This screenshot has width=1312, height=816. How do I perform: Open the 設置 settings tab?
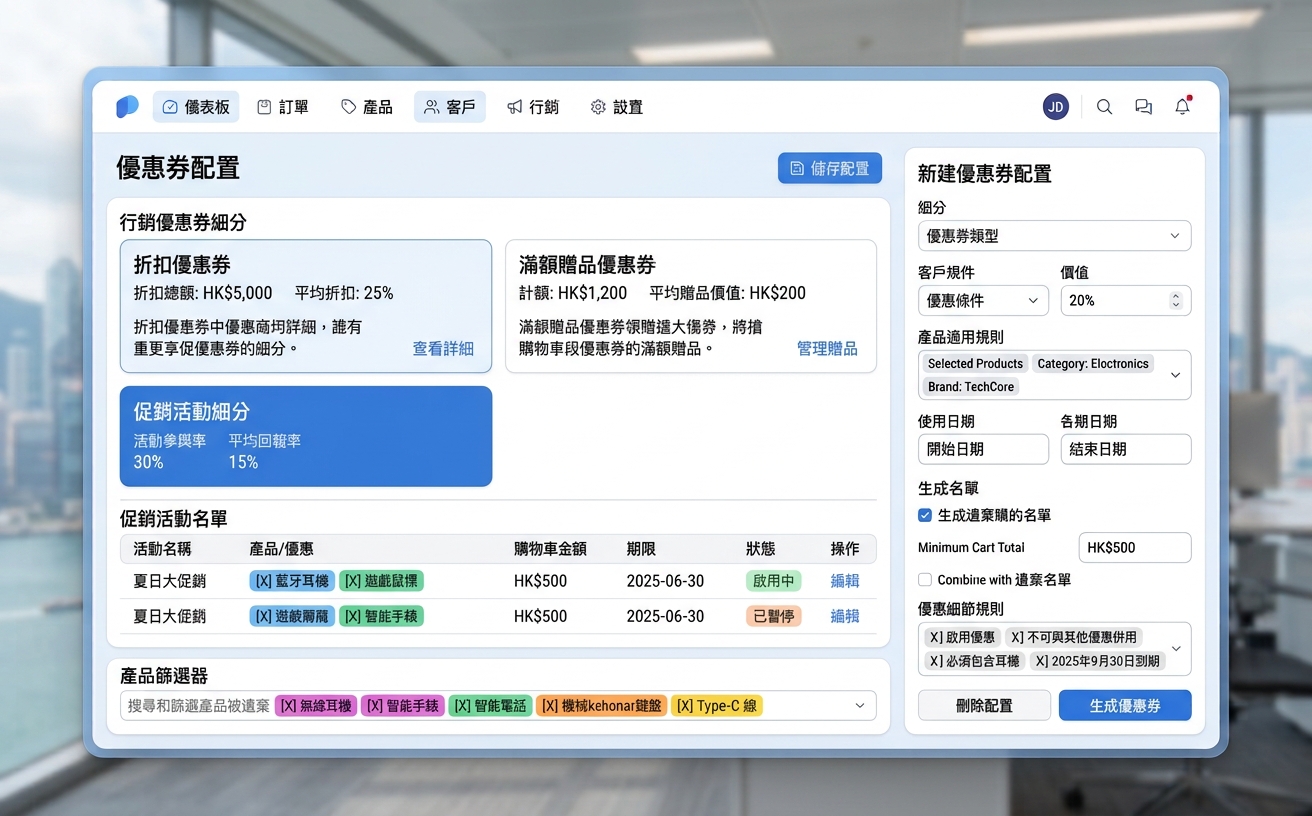click(617, 107)
